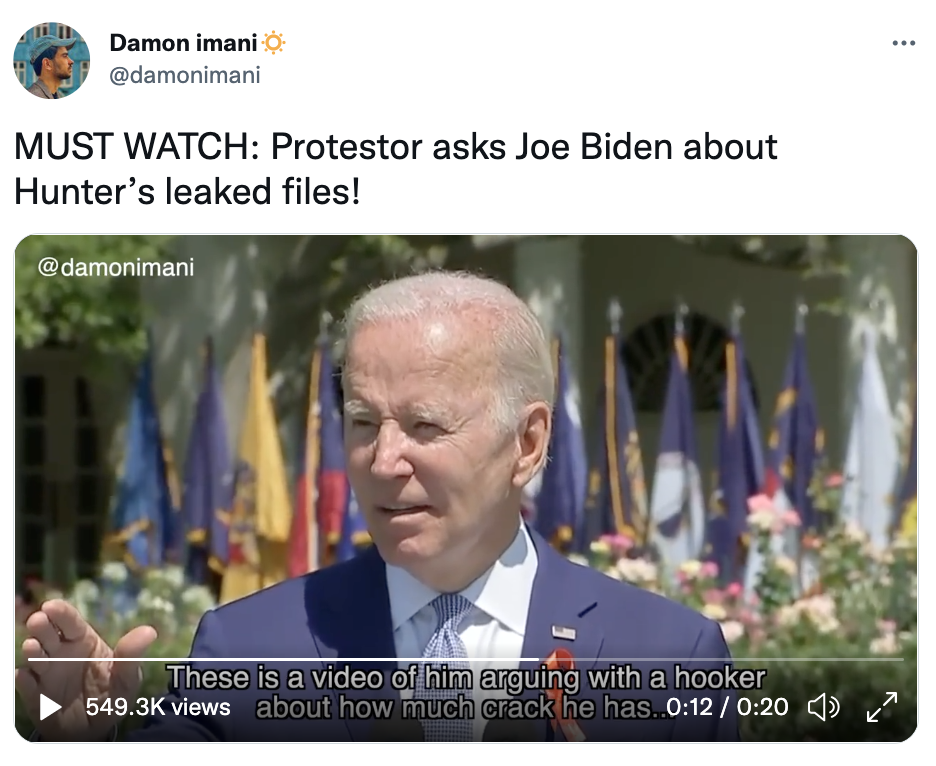Click the 549.3K views counter
This screenshot has width=936, height=766.
[x=158, y=707]
